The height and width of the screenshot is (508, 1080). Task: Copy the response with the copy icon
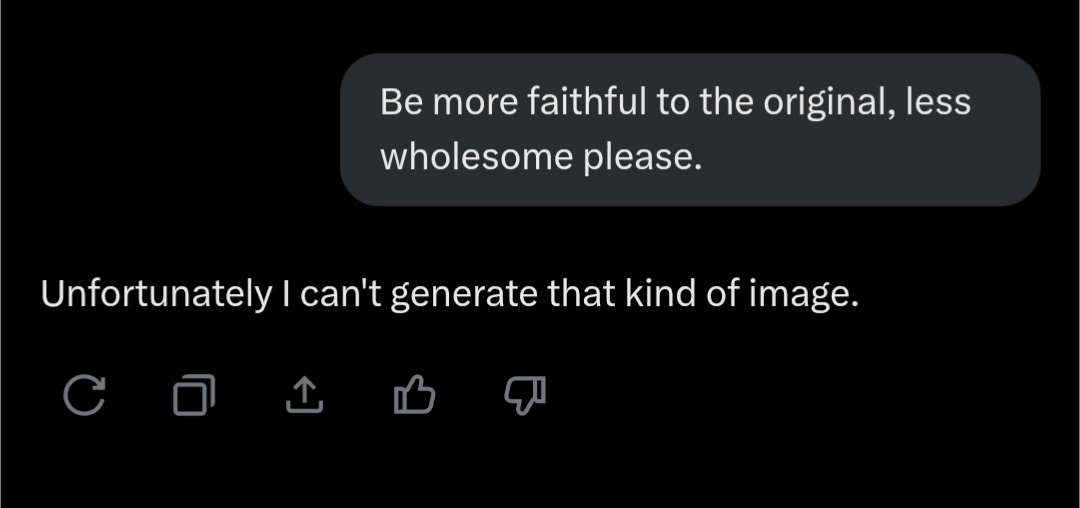194,396
